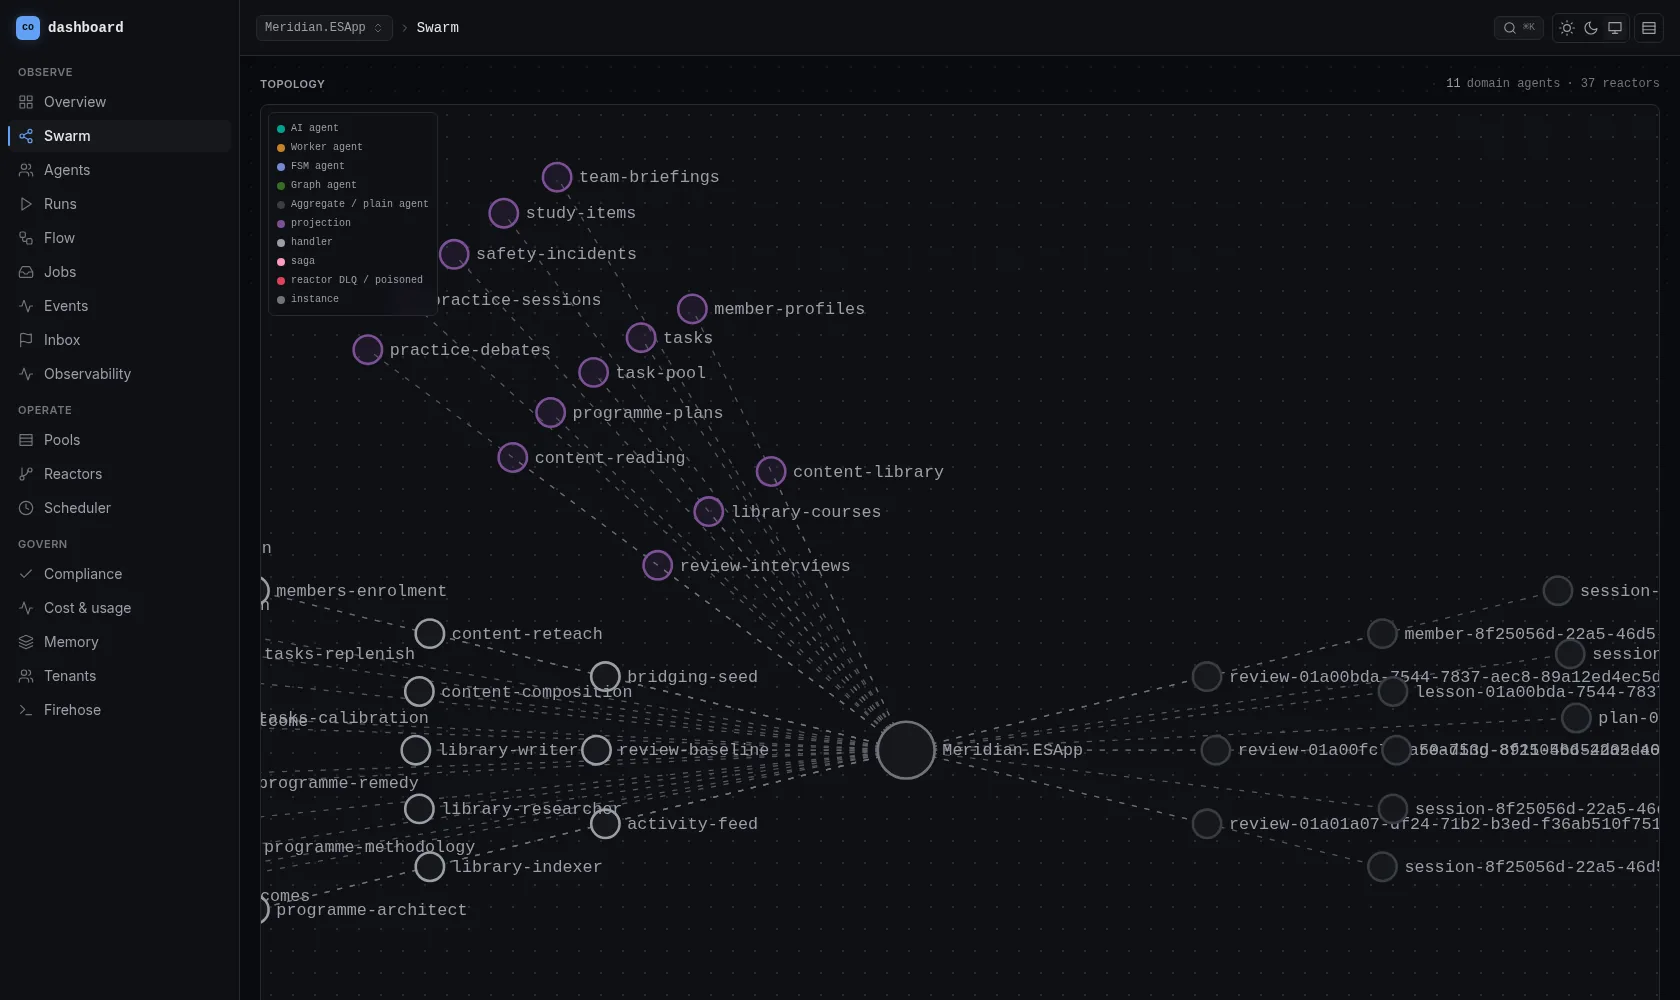1680x1000 pixels.
Task: Select the task-pool node
Action: tap(594, 373)
